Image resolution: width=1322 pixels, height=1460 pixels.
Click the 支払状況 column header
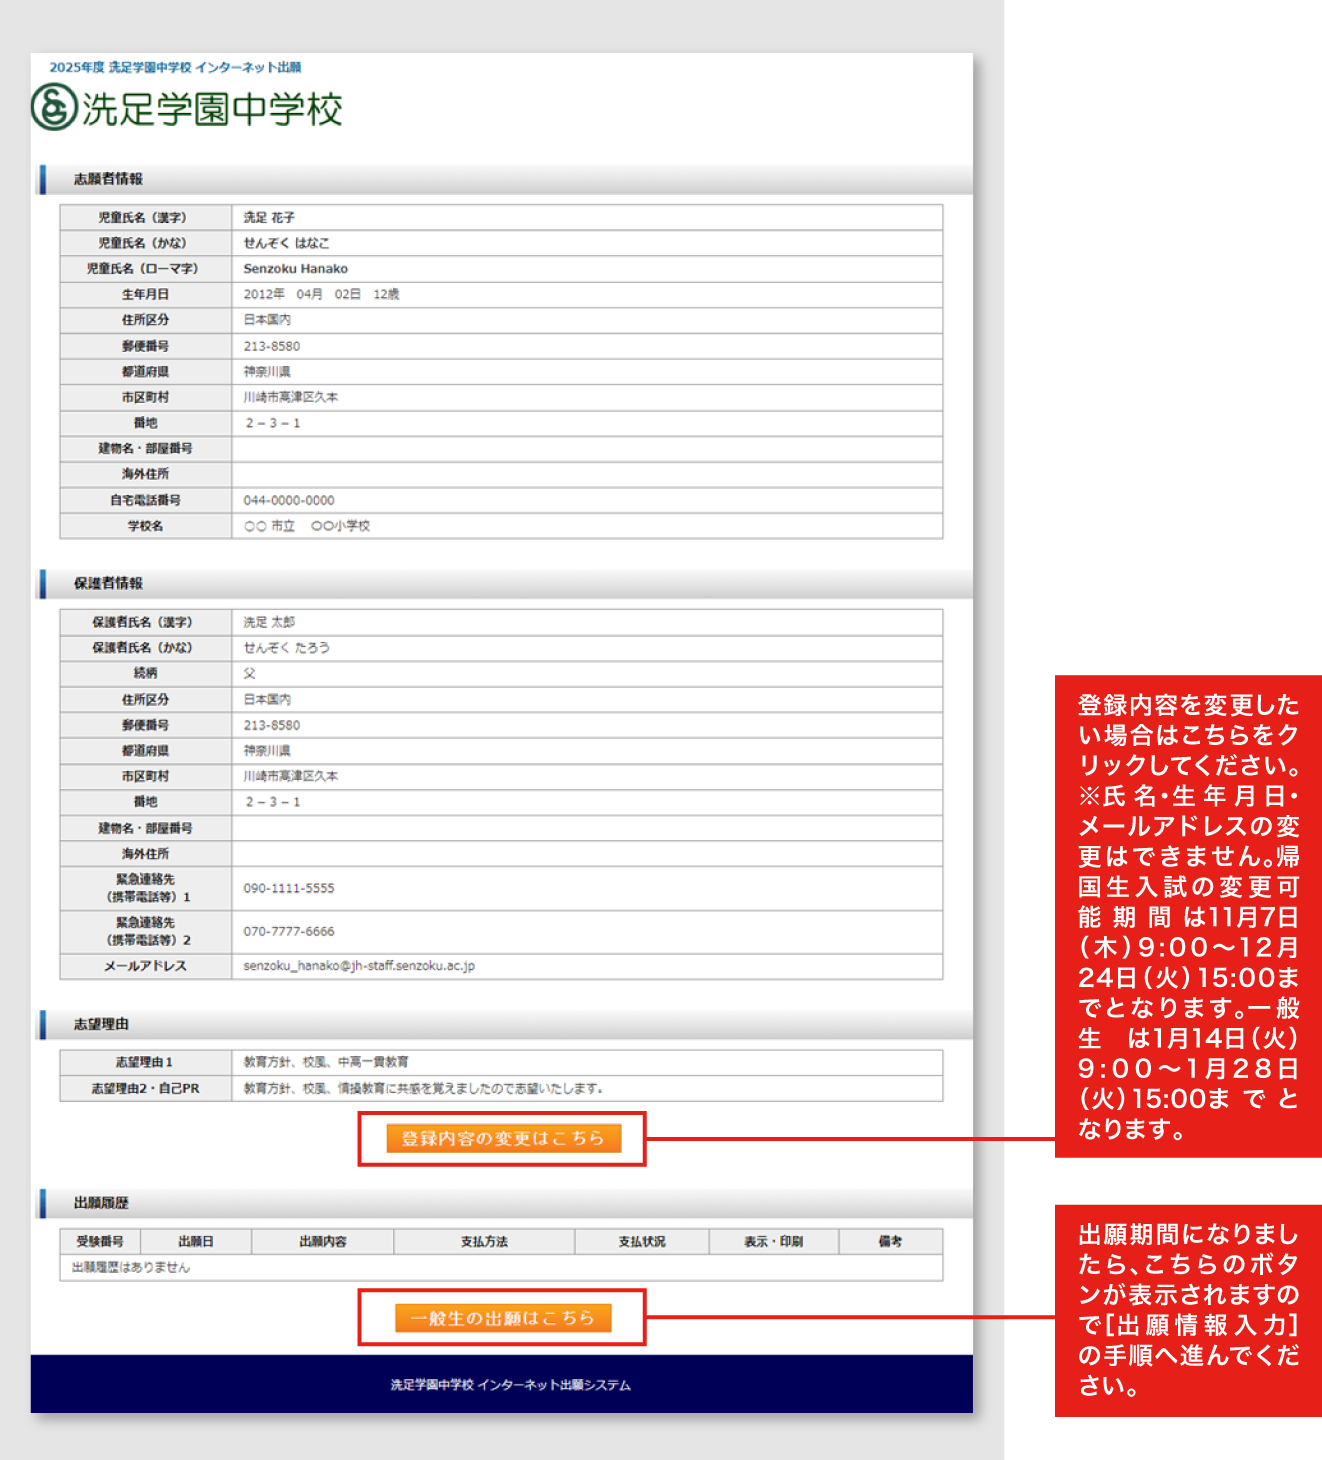coord(642,1241)
